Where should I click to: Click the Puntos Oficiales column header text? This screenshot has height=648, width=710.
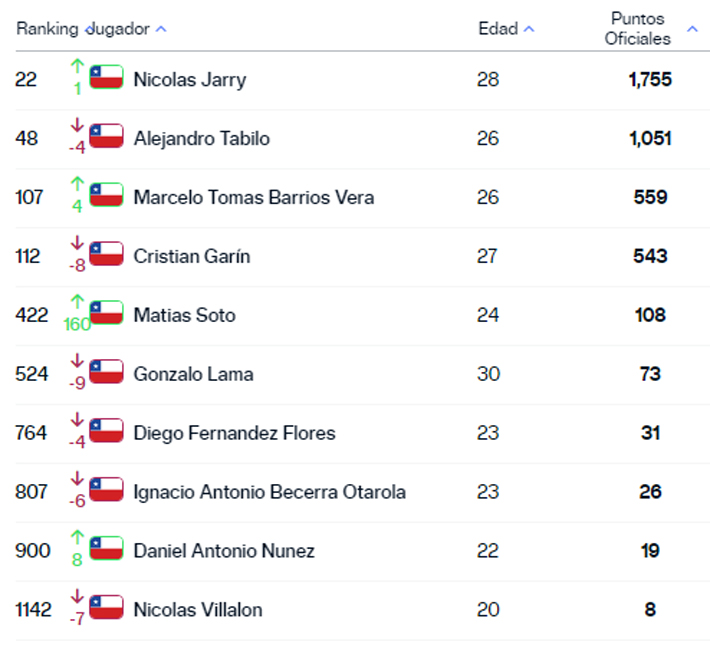pos(638,29)
